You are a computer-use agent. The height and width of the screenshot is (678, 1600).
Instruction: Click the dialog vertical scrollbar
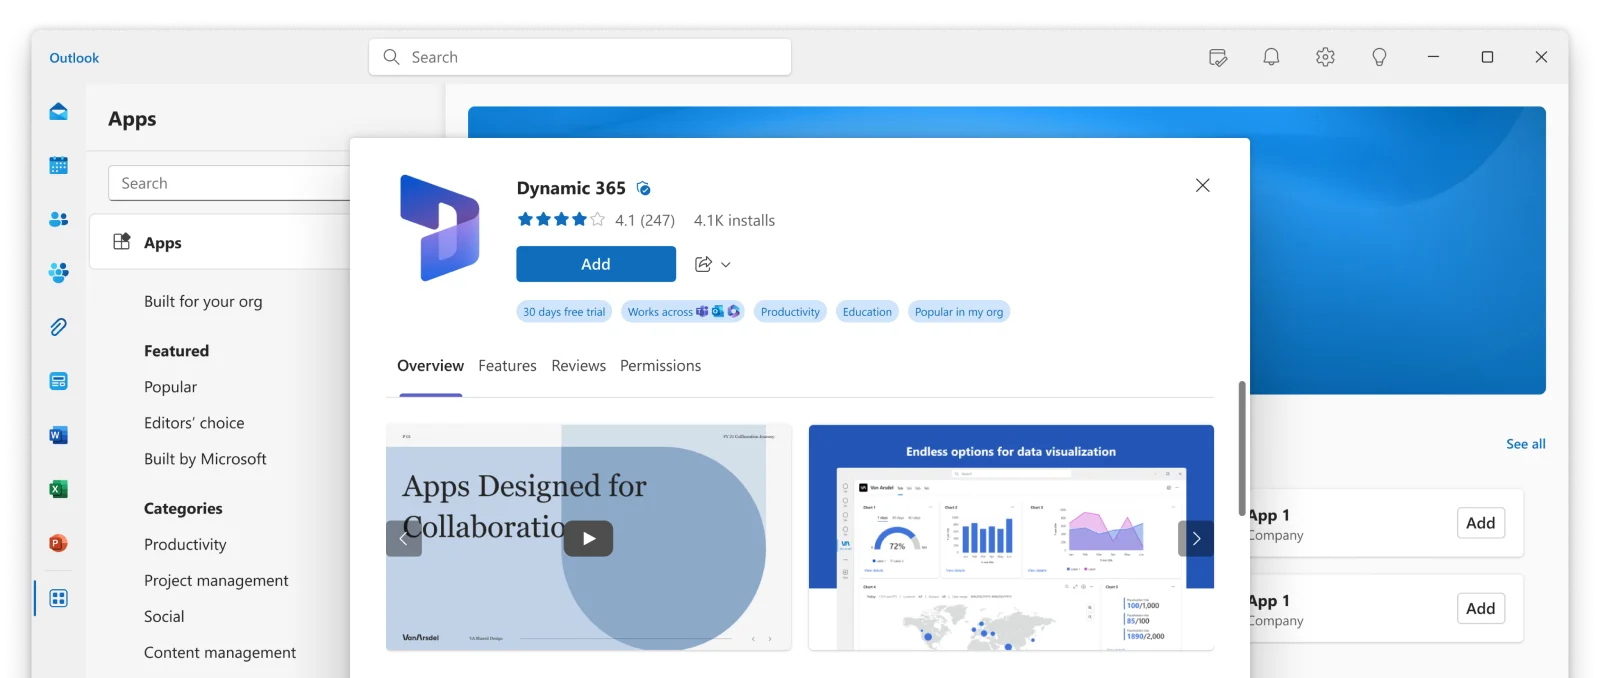tap(1242, 448)
